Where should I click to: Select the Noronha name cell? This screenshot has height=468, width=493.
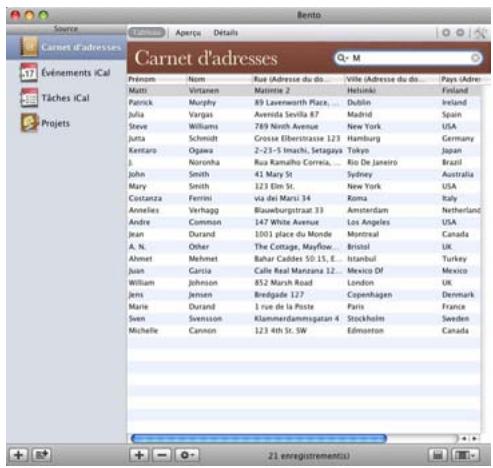(x=204, y=162)
